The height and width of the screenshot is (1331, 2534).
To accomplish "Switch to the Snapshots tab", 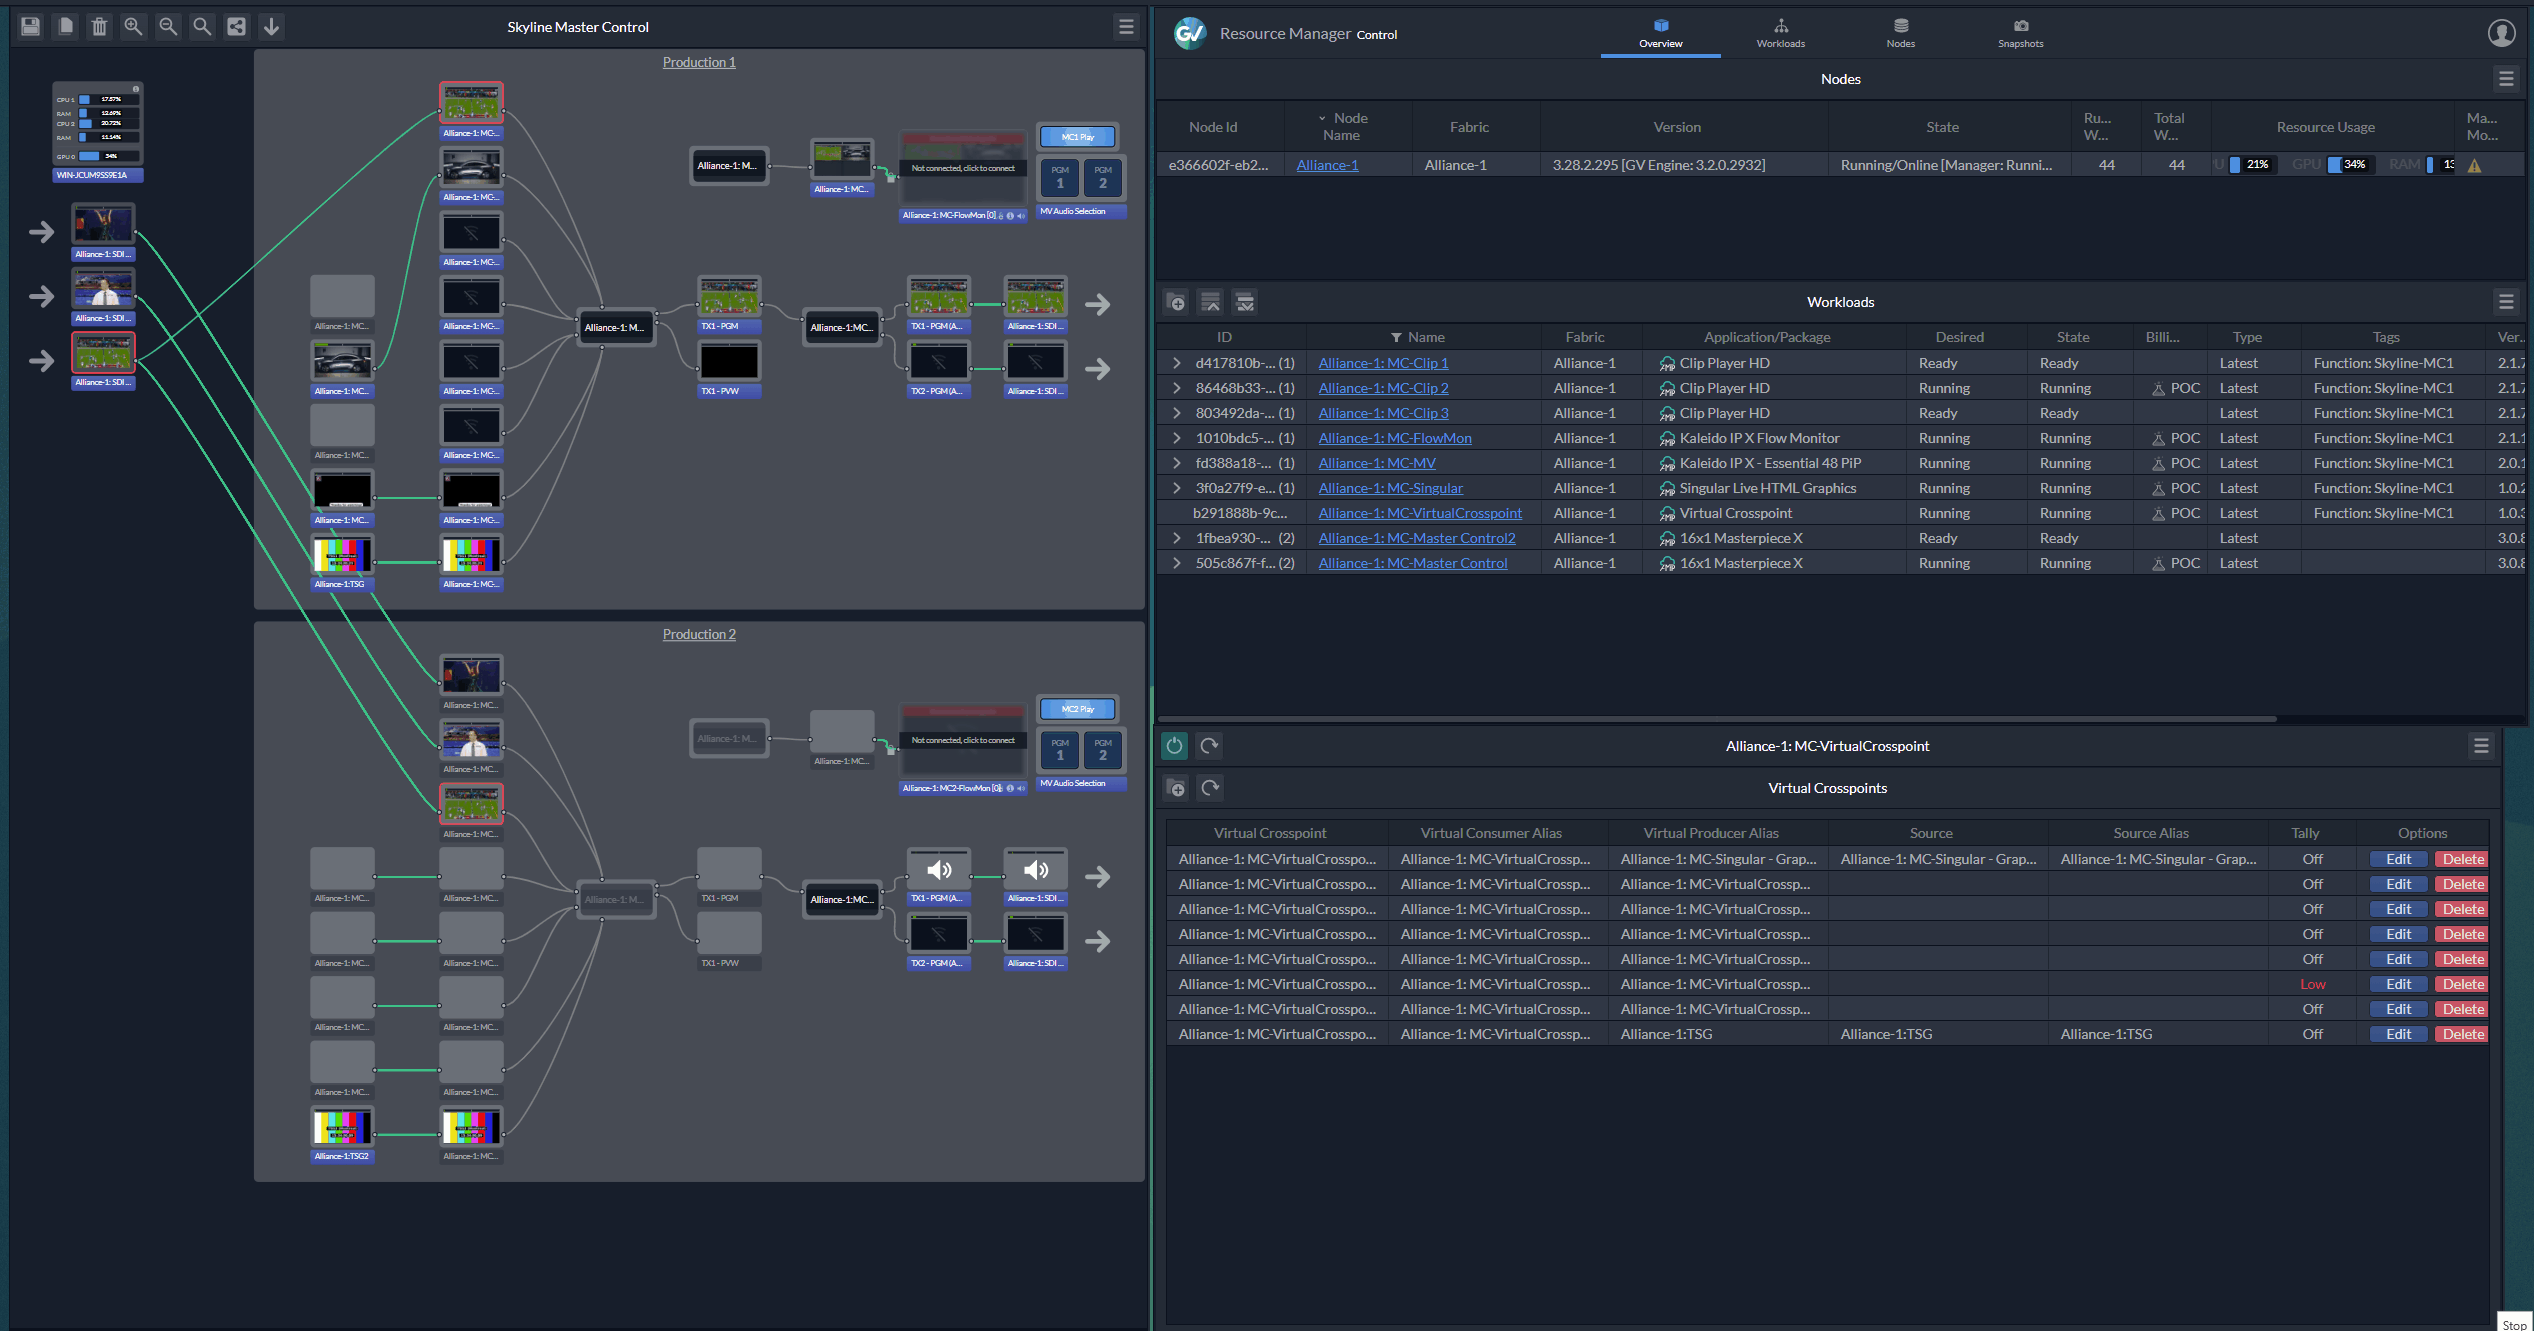I will (x=2020, y=33).
